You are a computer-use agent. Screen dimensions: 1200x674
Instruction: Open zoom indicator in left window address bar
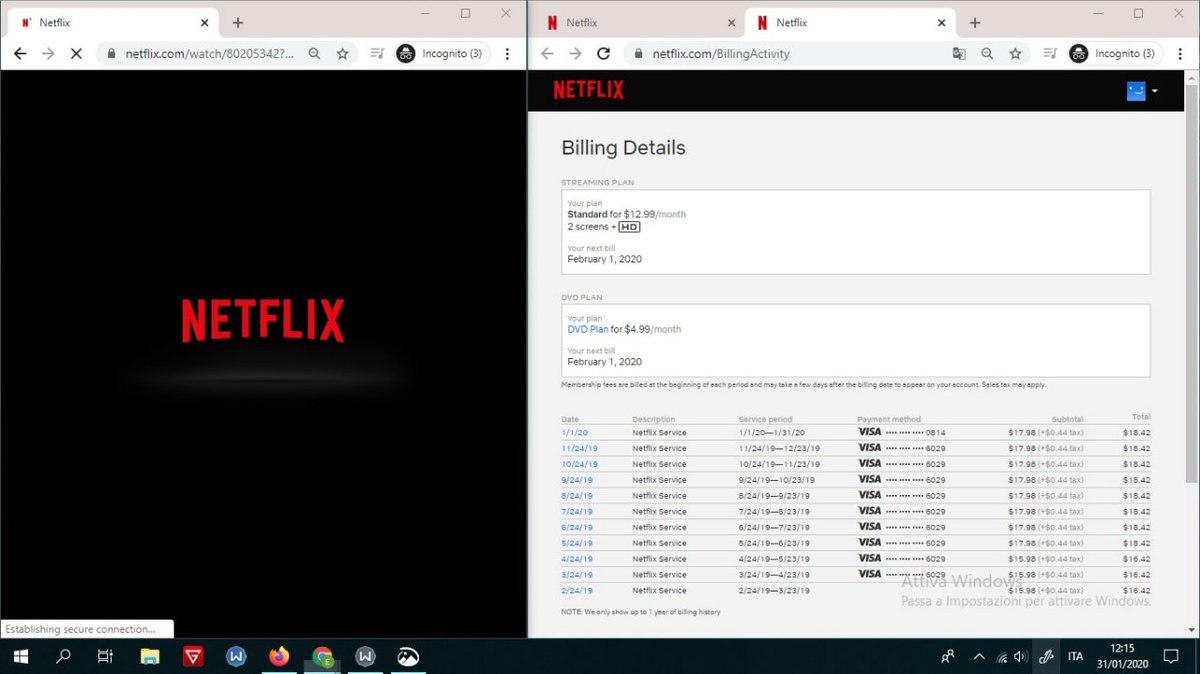click(x=314, y=53)
